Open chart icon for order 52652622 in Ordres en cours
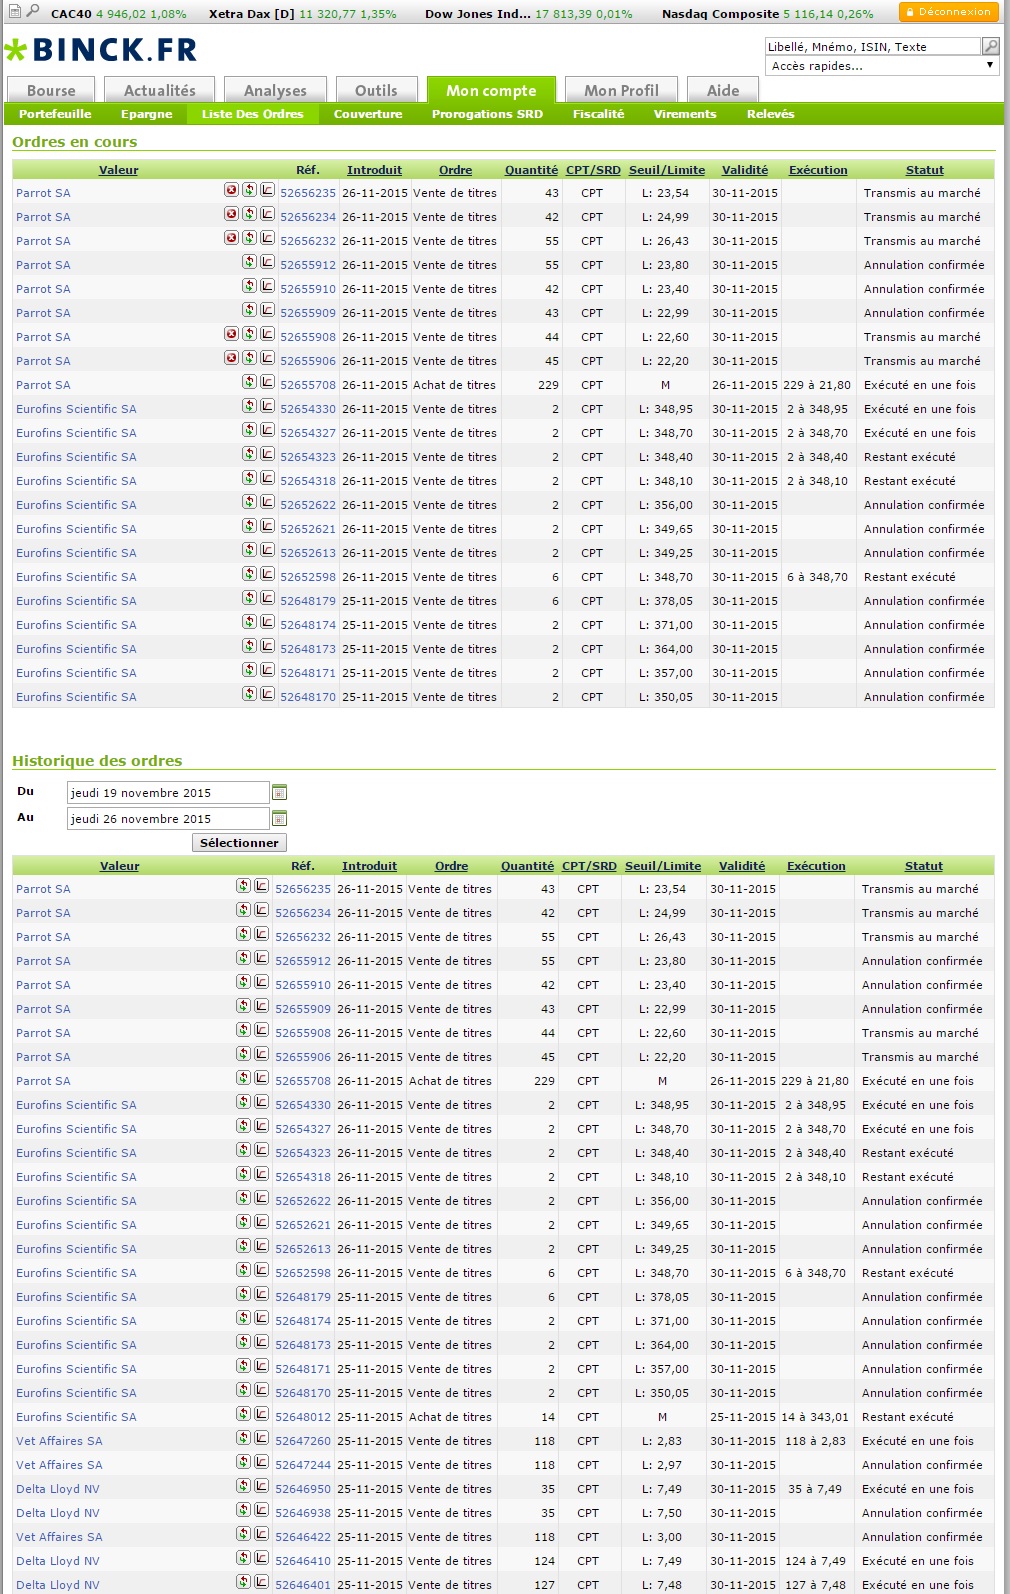This screenshot has height=1594, width=1010. coord(267,502)
